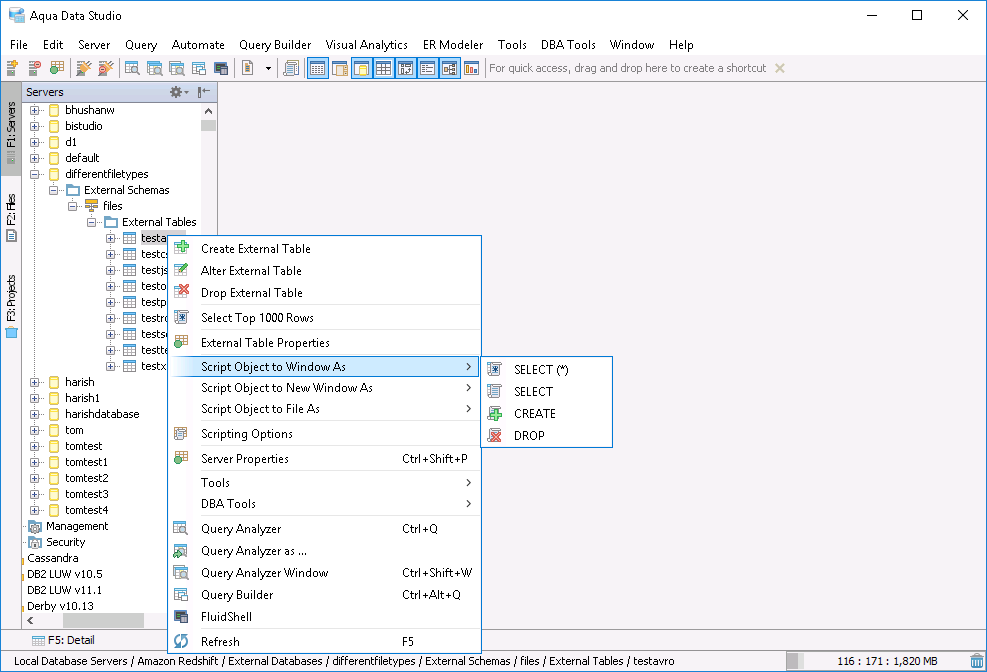Viewport: 987px width, 672px height.
Task: Collapse the differentfiletypes database node
Action: pos(35,174)
